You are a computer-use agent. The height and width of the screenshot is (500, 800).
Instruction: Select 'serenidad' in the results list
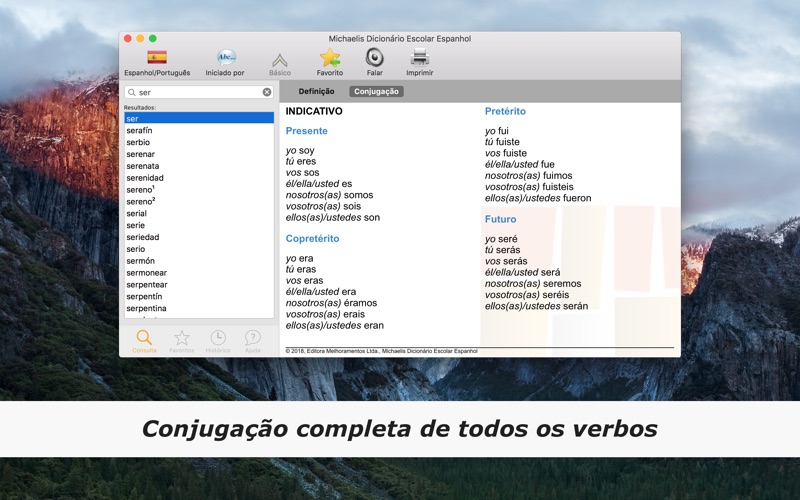click(x=199, y=178)
